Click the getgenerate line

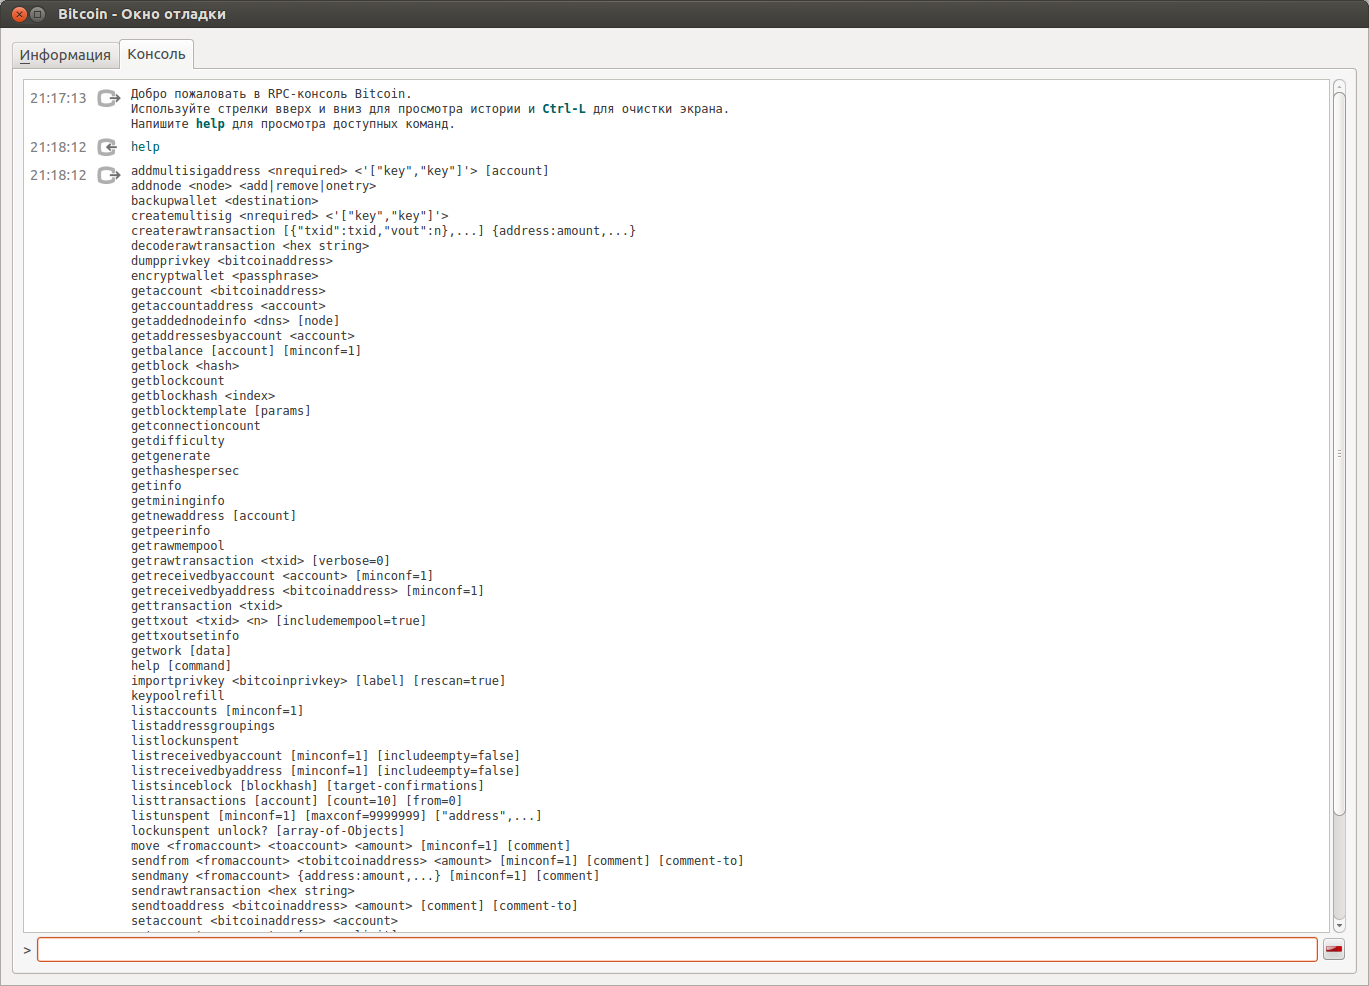click(x=171, y=456)
